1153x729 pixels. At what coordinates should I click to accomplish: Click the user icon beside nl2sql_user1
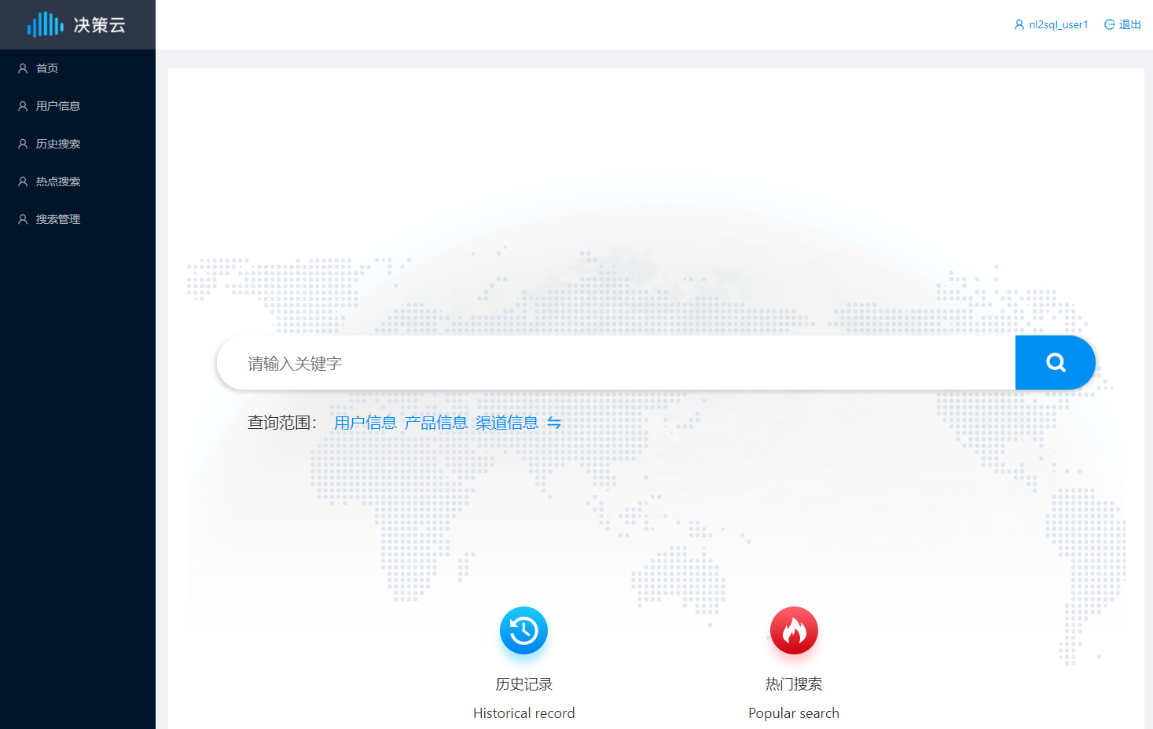(x=1019, y=25)
